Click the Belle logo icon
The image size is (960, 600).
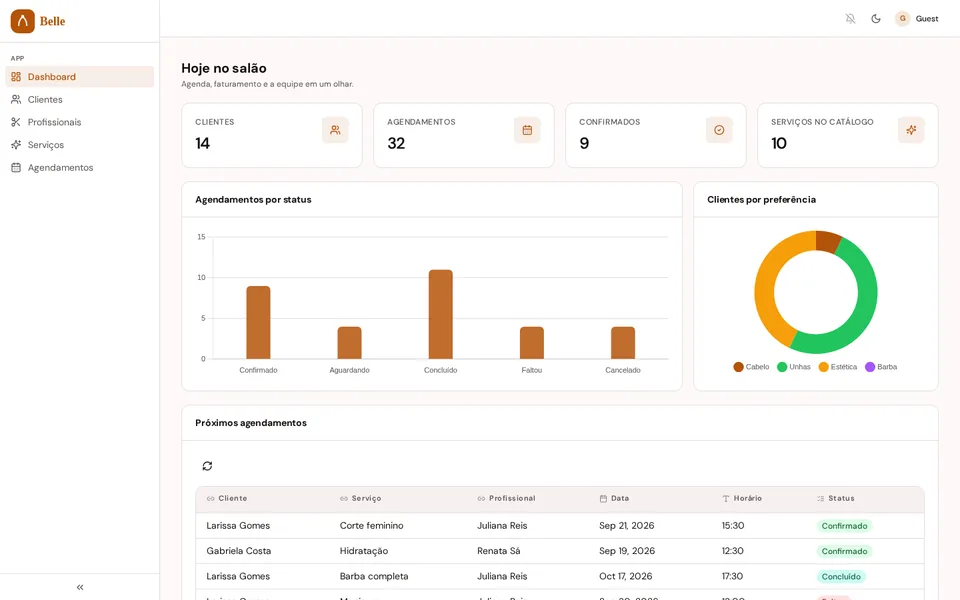click(x=23, y=21)
